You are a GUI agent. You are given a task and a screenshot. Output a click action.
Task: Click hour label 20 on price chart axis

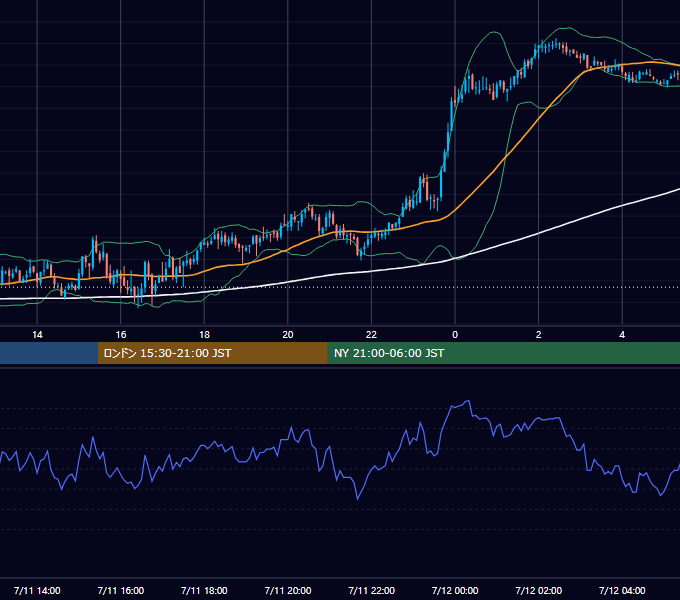click(288, 334)
